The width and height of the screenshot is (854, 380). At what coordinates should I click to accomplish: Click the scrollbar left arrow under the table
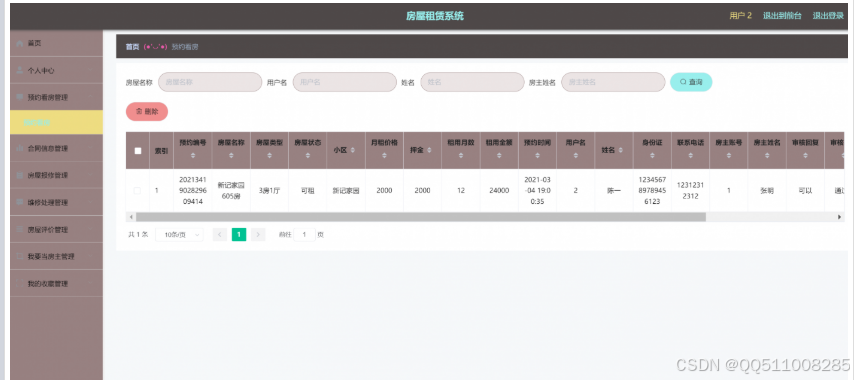click(130, 217)
